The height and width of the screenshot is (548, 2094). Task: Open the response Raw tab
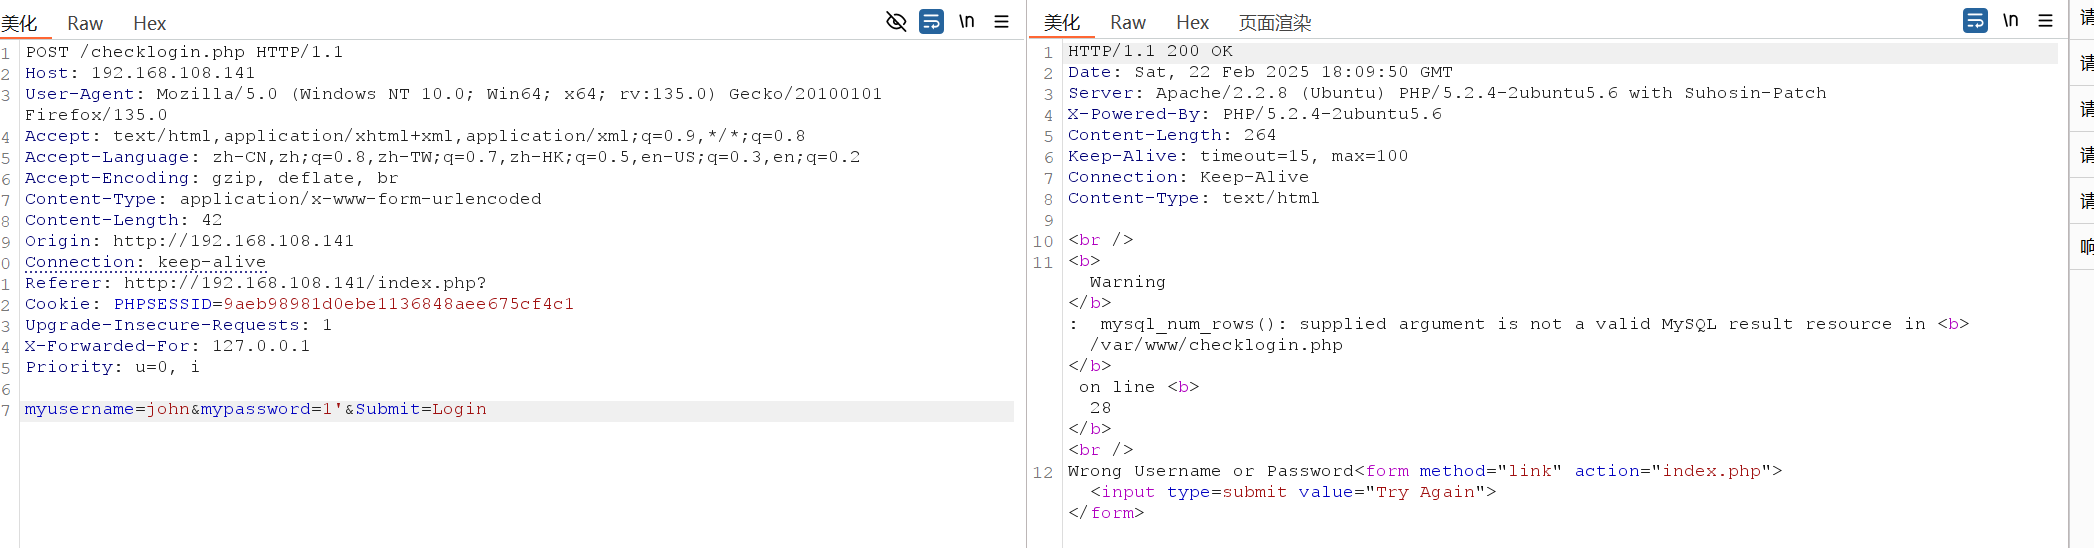tap(1128, 23)
